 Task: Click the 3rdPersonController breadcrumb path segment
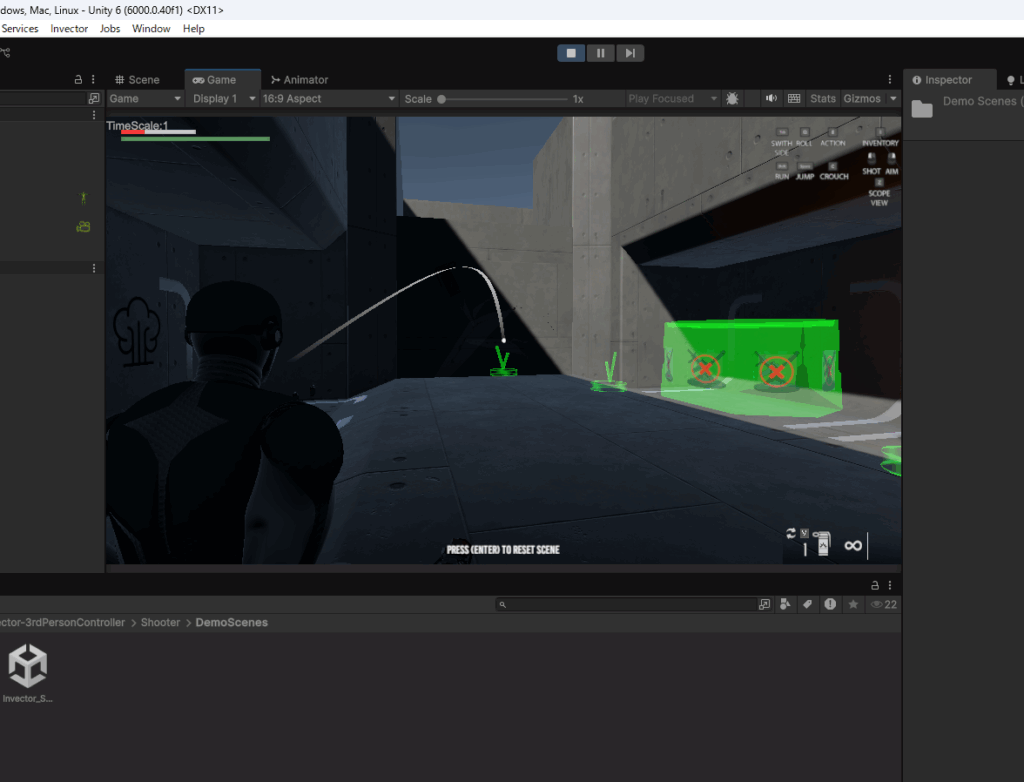pos(63,623)
